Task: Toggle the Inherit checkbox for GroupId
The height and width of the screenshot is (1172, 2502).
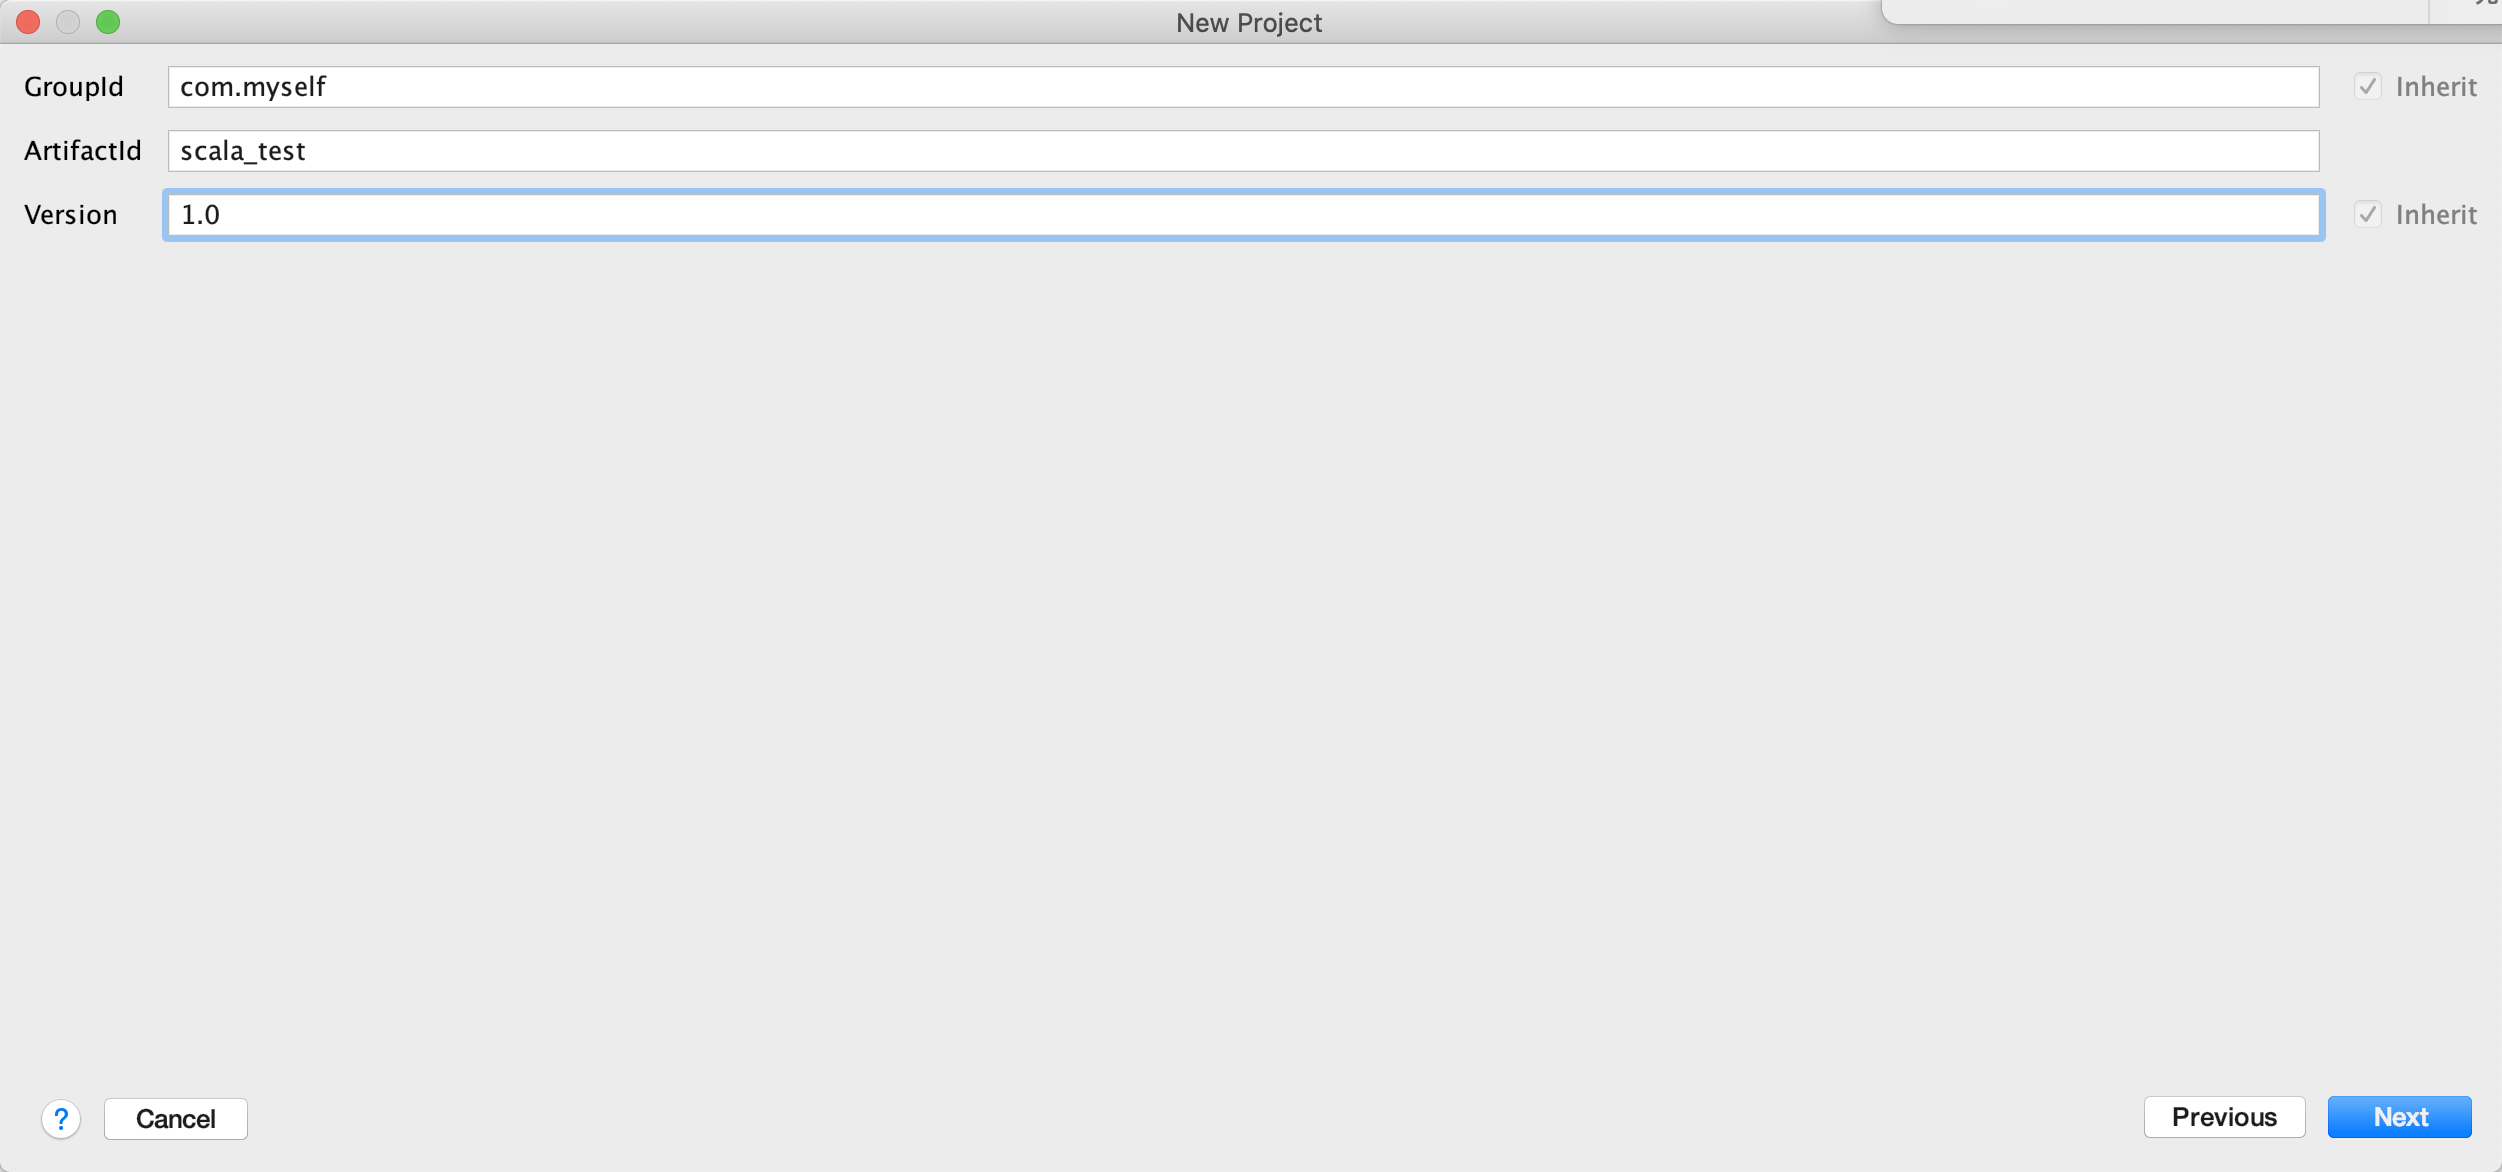Action: [2367, 87]
